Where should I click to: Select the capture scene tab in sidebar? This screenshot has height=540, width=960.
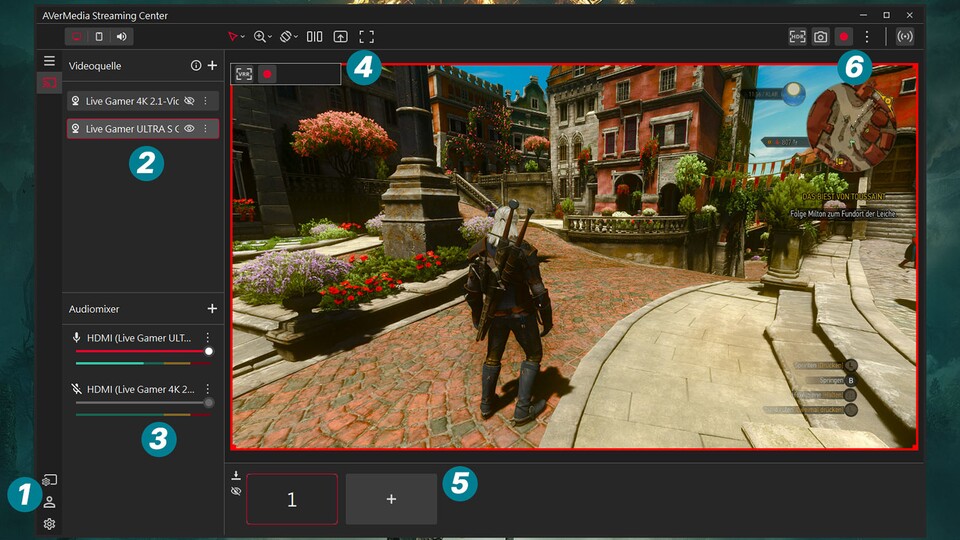coord(49,83)
